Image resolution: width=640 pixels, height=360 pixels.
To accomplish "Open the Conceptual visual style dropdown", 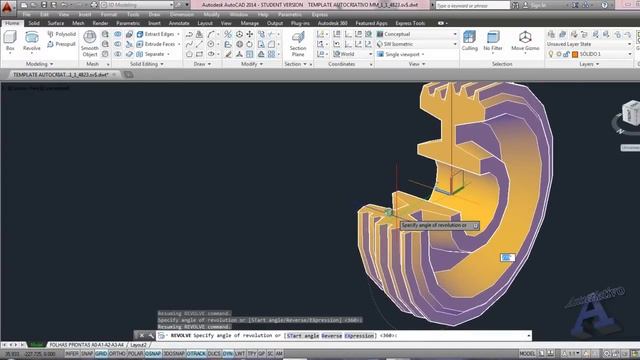I will tap(417, 34).
